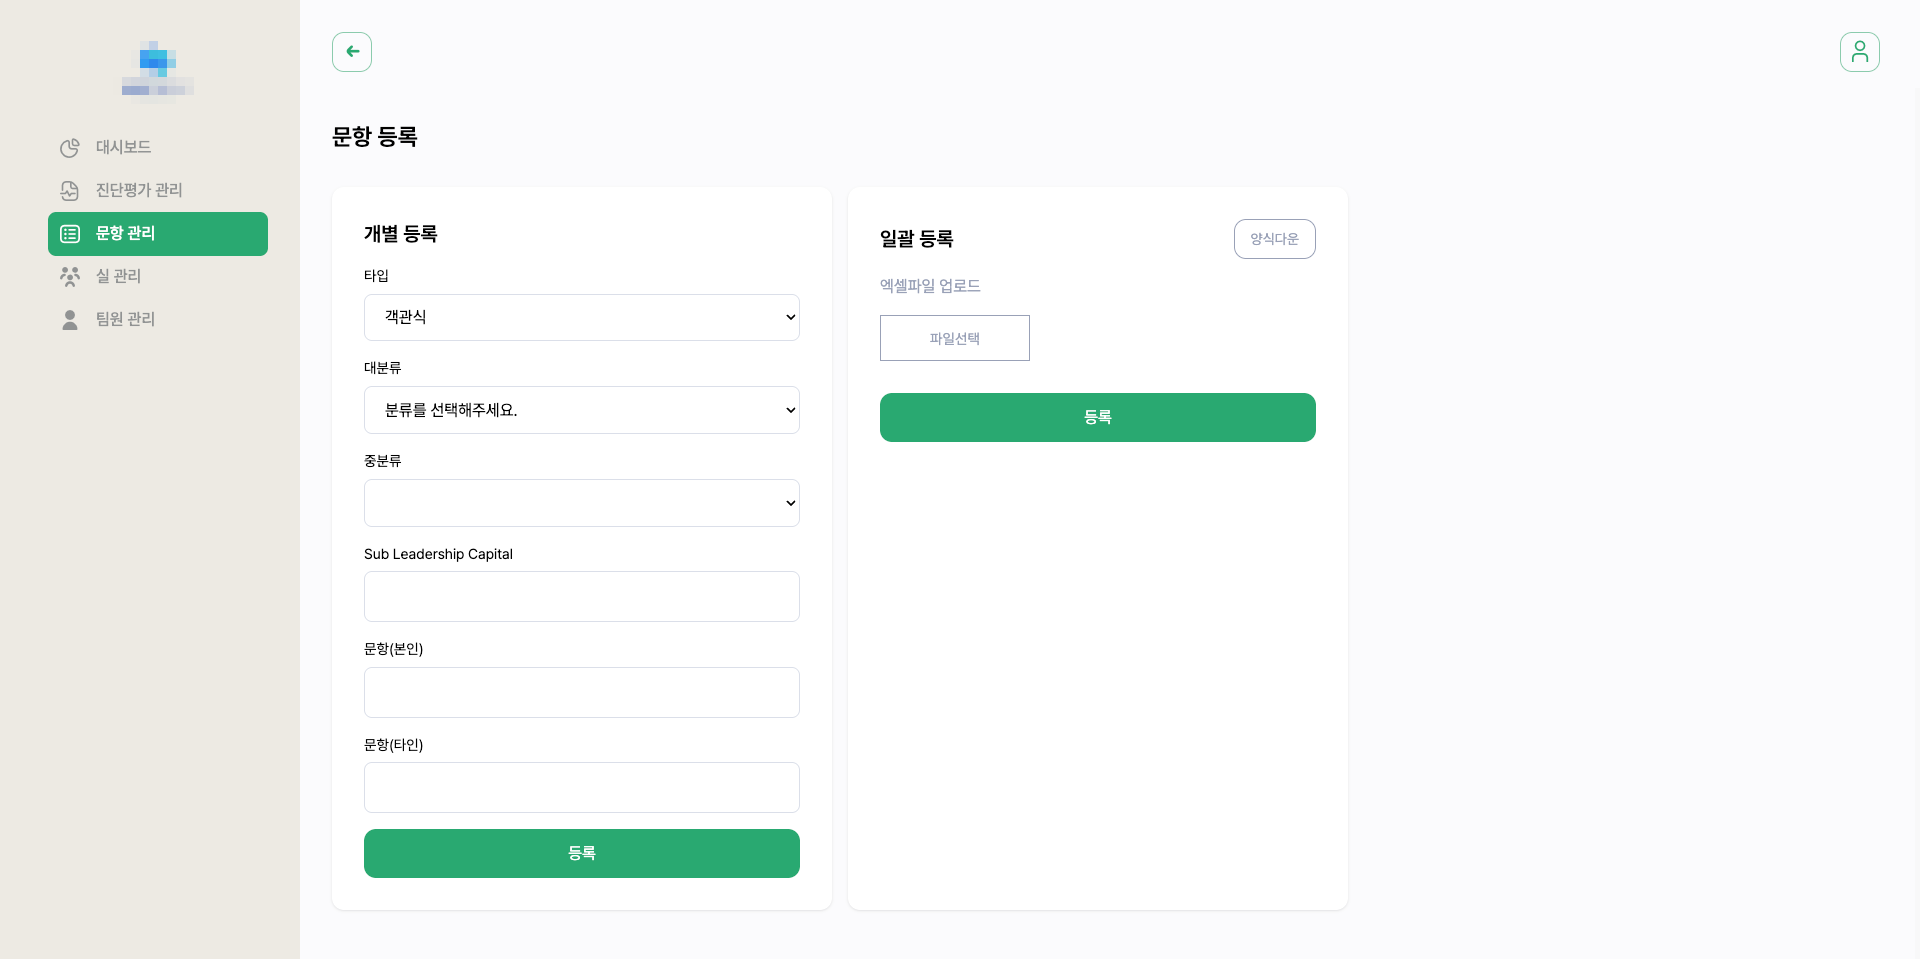This screenshot has width=1920, height=959.
Task: Click the 대시보드 pie chart icon
Action: coord(70,148)
